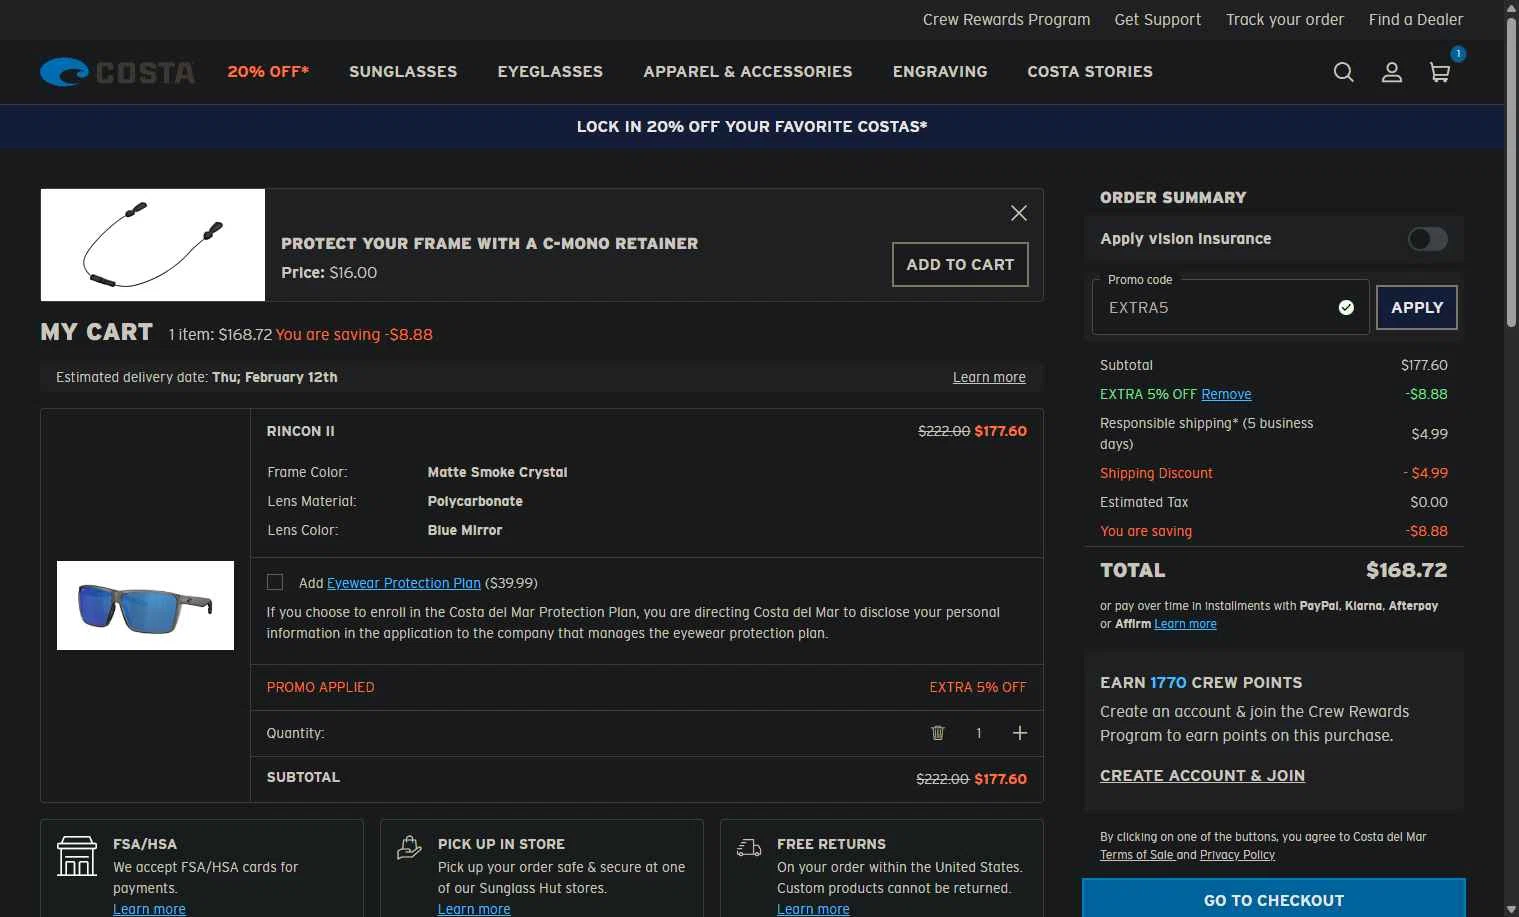Click Create Account & Join link

click(x=1202, y=775)
